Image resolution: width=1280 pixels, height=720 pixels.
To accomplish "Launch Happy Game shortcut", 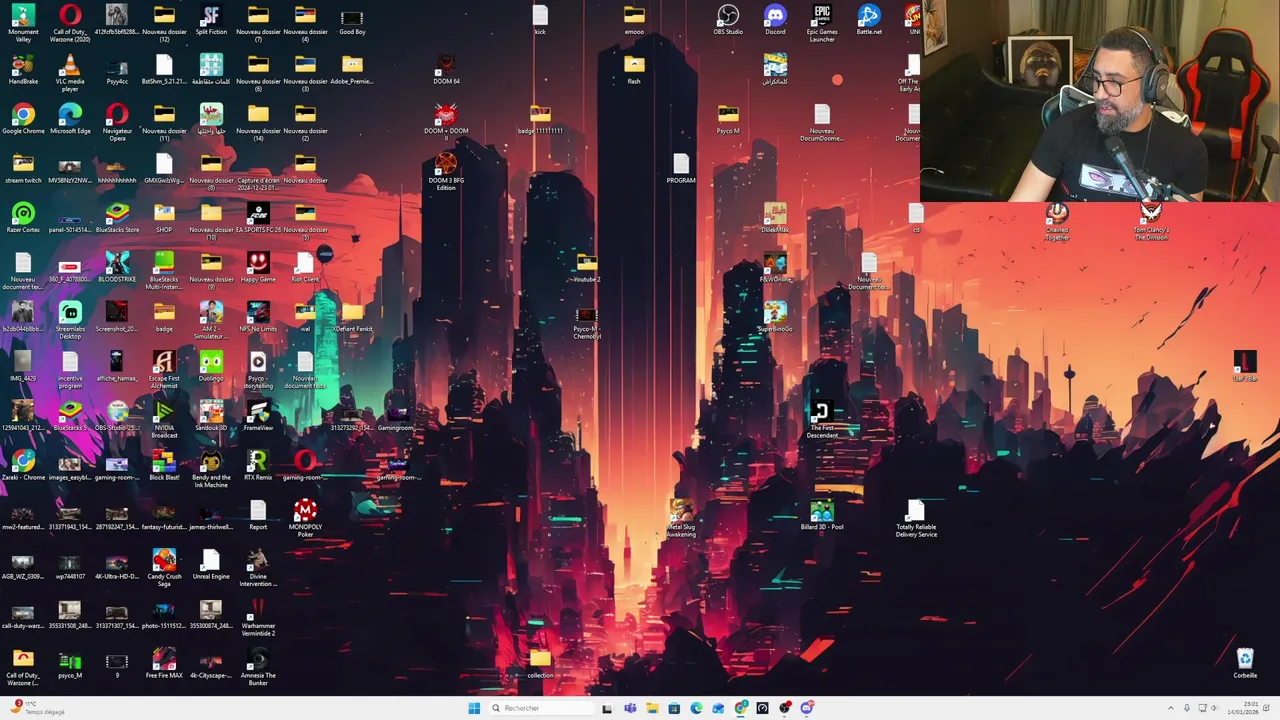I will coord(258,267).
